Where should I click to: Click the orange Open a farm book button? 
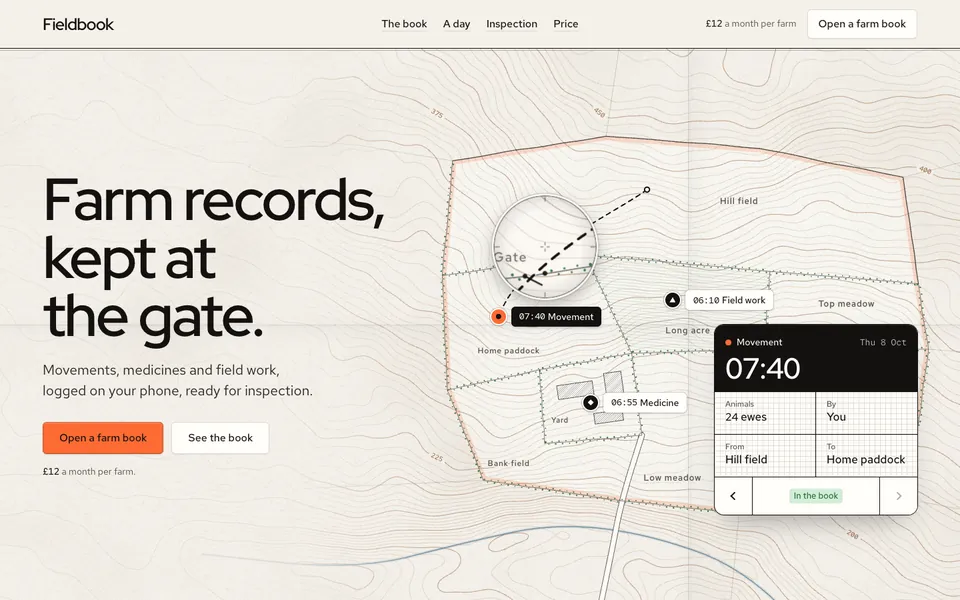tap(103, 438)
